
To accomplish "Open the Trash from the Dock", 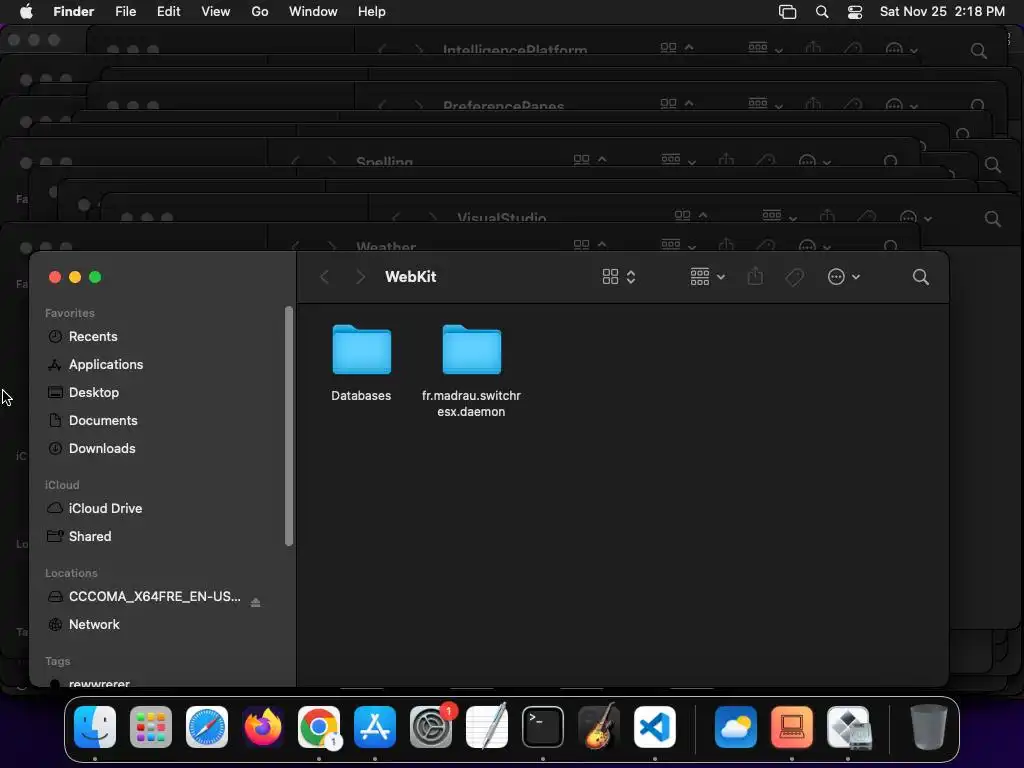I will pyautogui.click(x=928, y=727).
